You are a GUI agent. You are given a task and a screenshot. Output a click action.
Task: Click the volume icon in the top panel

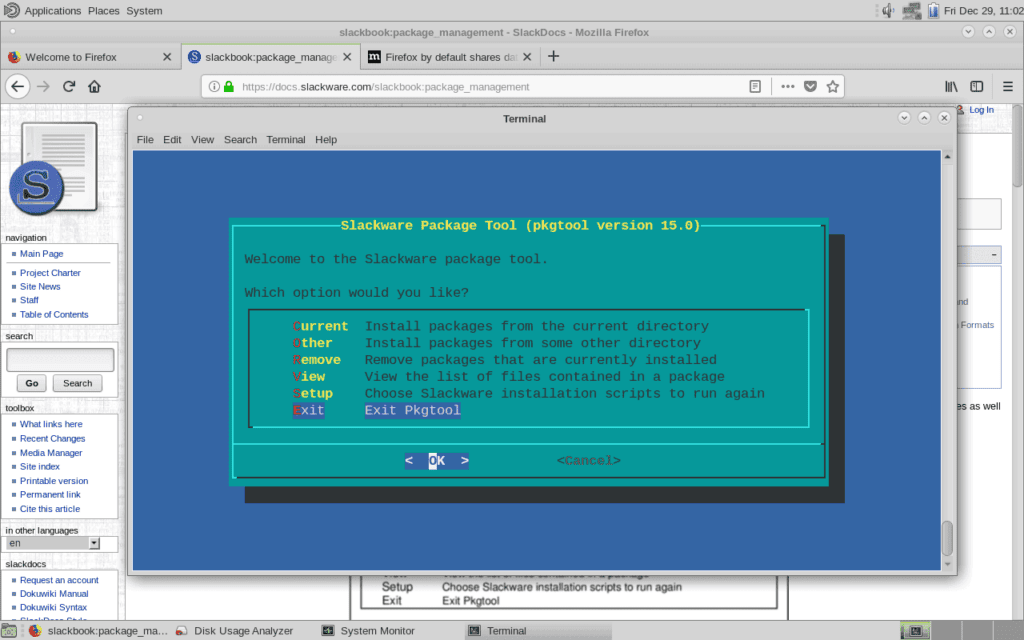point(889,10)
